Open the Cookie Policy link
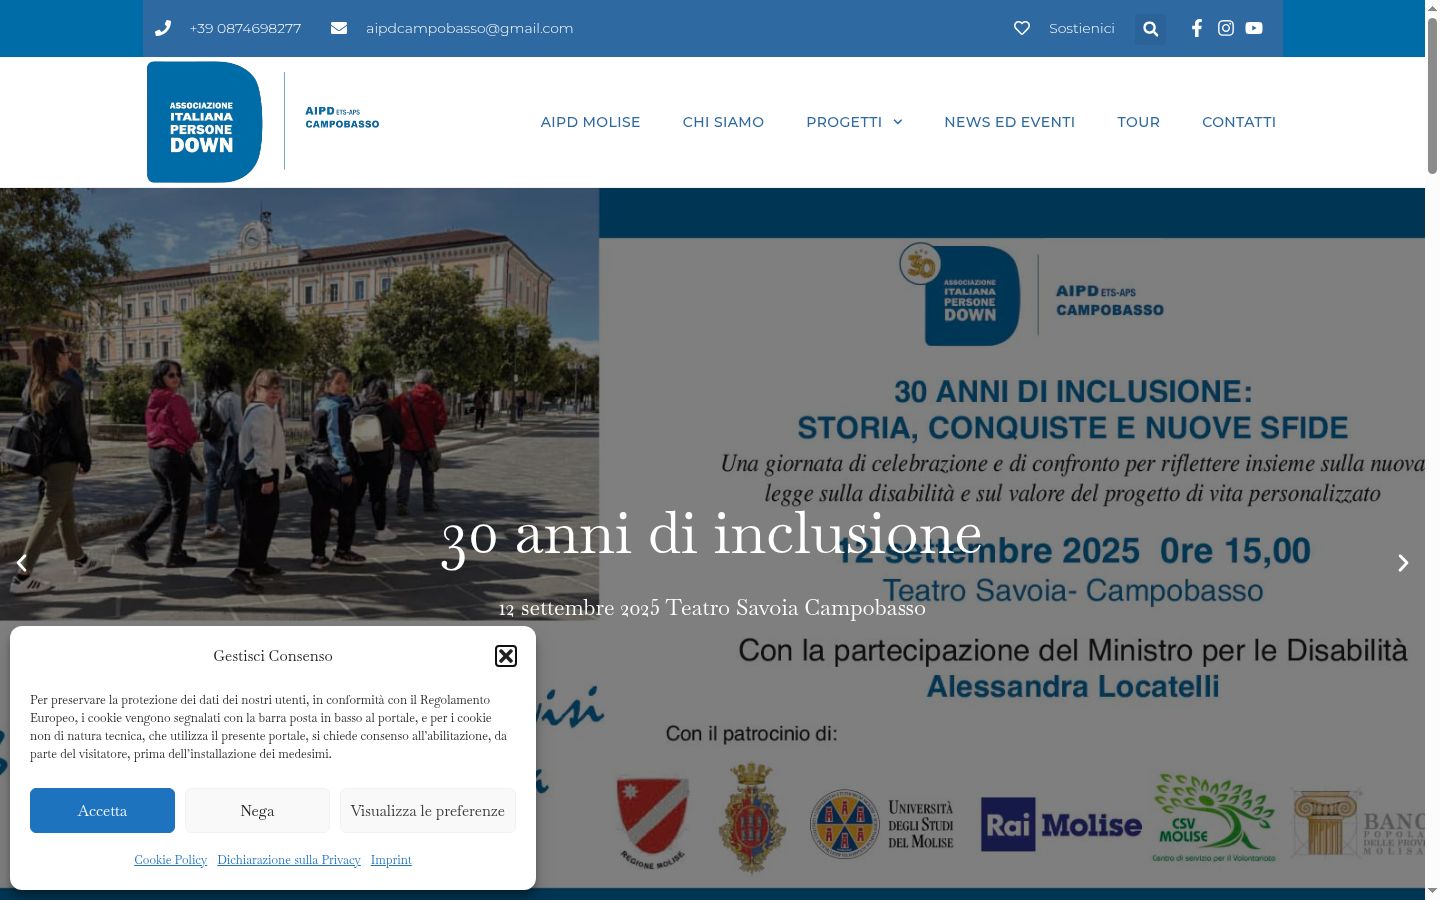This screenshot has height=900, width=1440. tap(171, 860)
